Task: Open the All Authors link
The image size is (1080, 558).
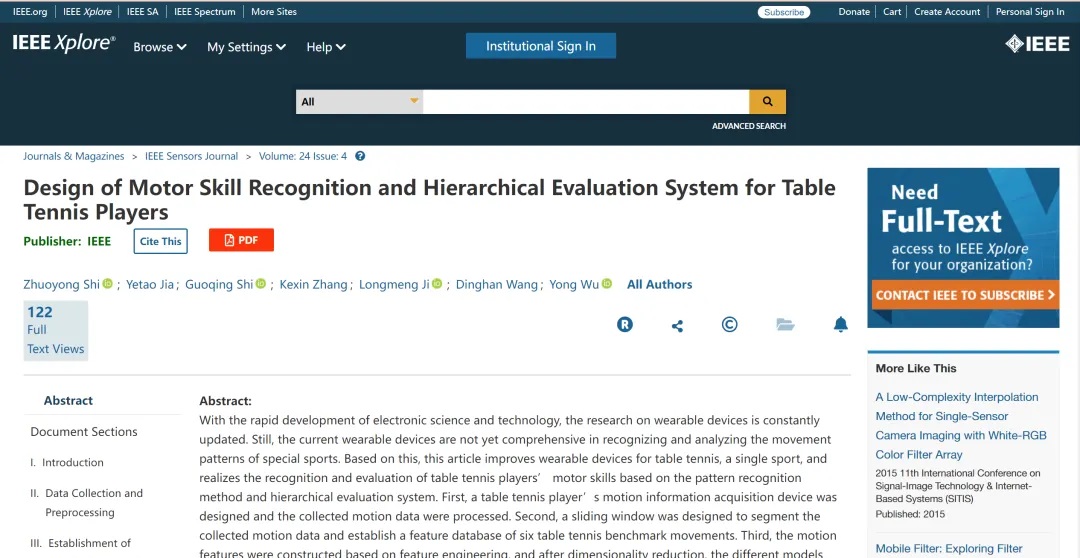Action: pos(659,285)
